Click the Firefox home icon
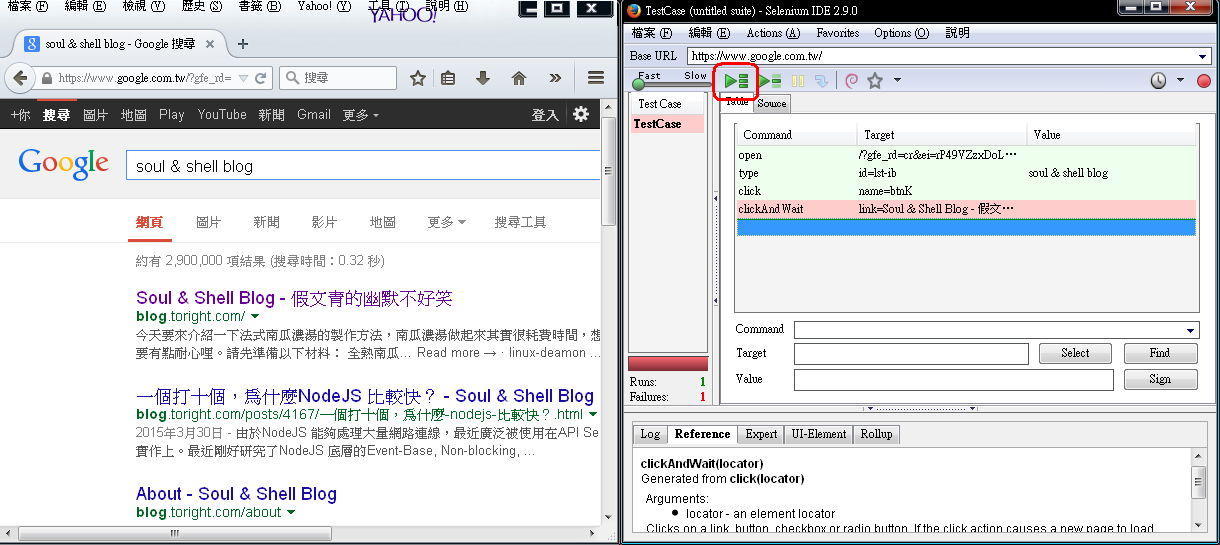Viewport: 1220px width, 545px height. pyautogui.click(x=519, y=78)
